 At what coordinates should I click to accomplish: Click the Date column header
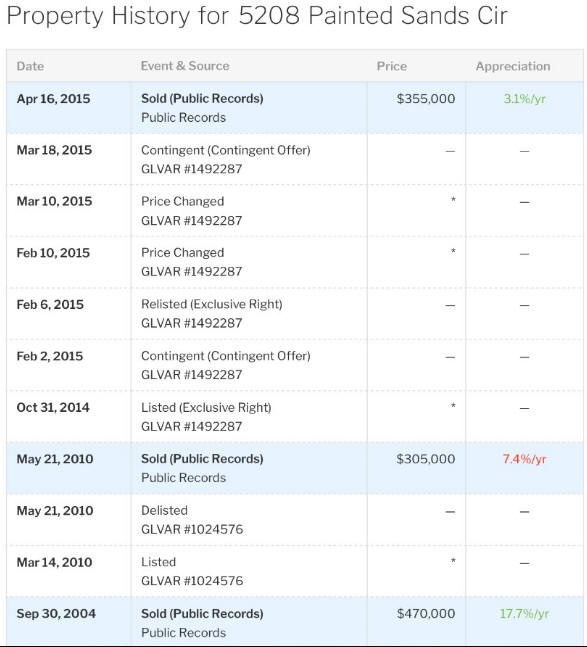click(x=30, y=66)
